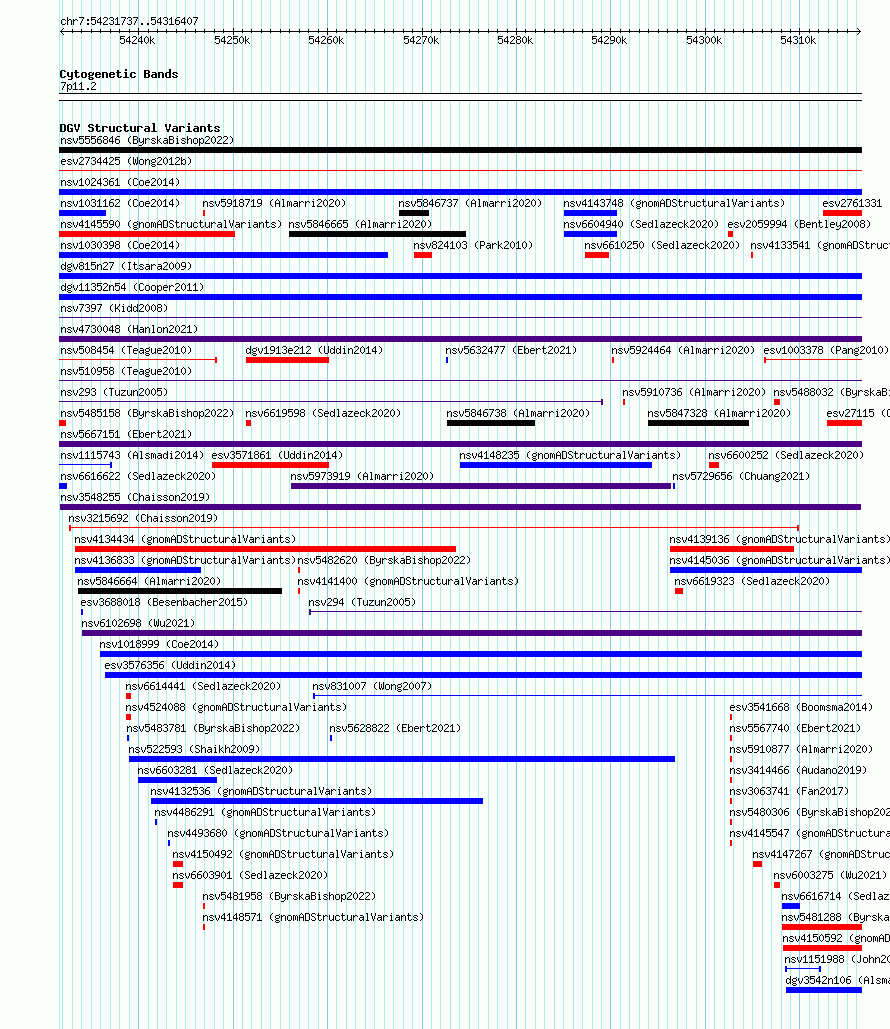
Task: Click nsv5846664 (Almarri2020) label
Action: click(x=149, y=581)
